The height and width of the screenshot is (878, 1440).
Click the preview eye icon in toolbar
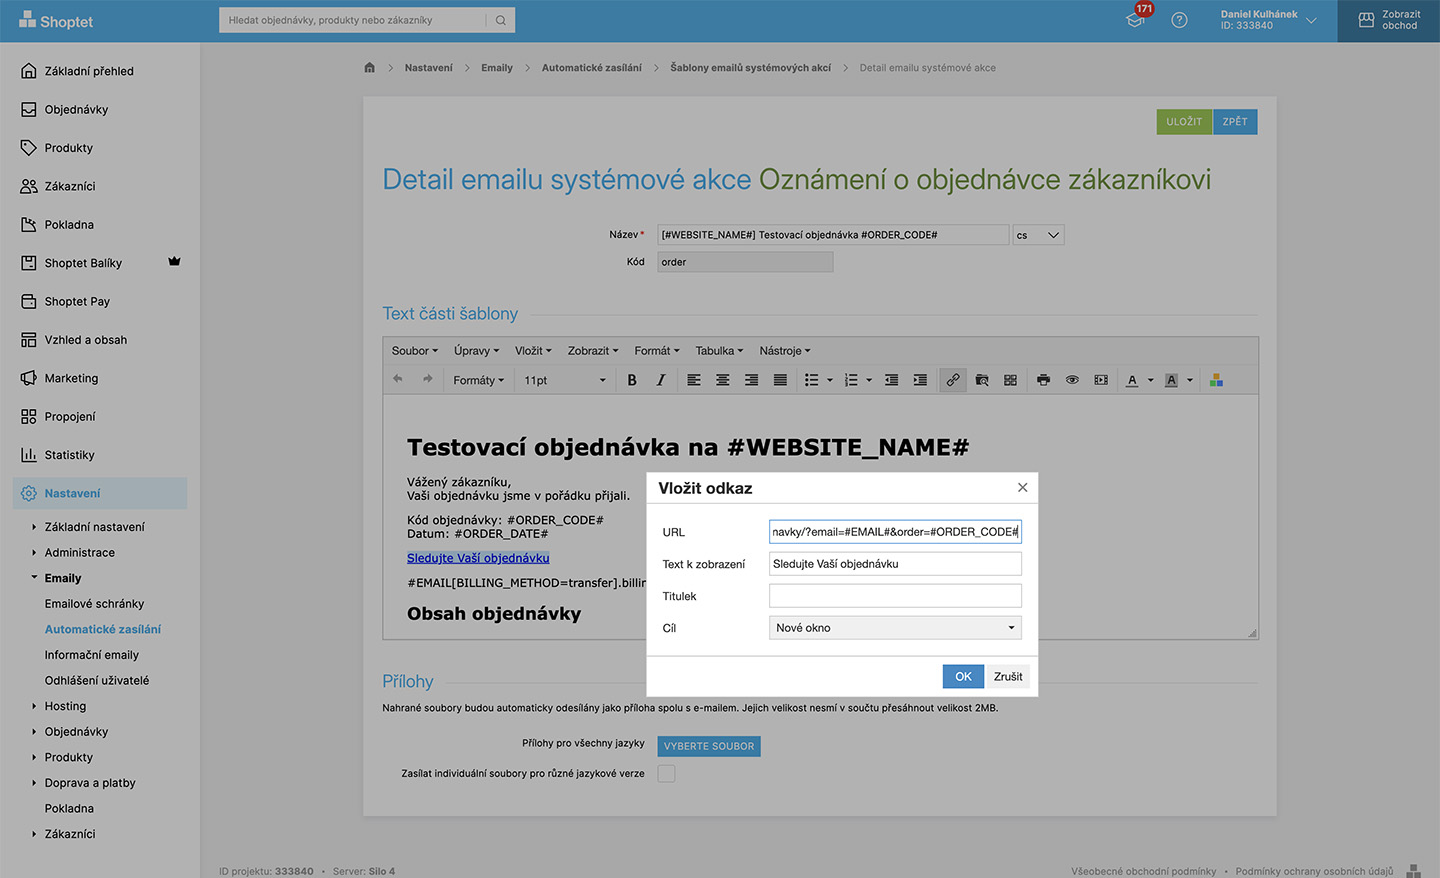click(1072, 380)
